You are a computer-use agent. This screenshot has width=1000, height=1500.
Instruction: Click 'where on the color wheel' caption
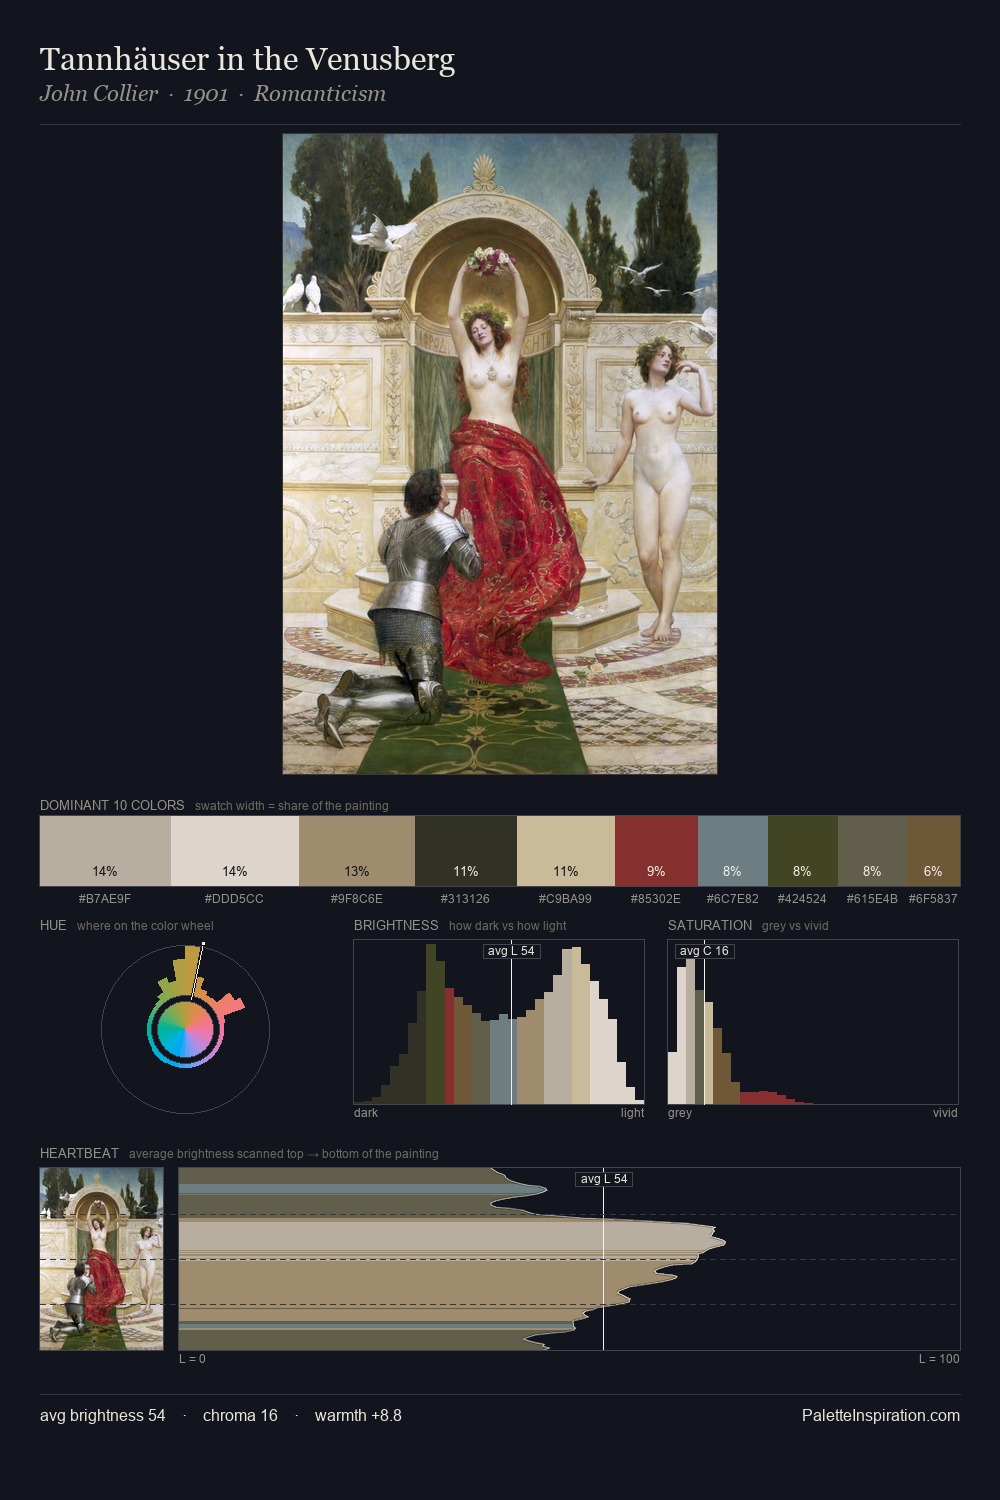pyautogui.click(x=145, y=926)
